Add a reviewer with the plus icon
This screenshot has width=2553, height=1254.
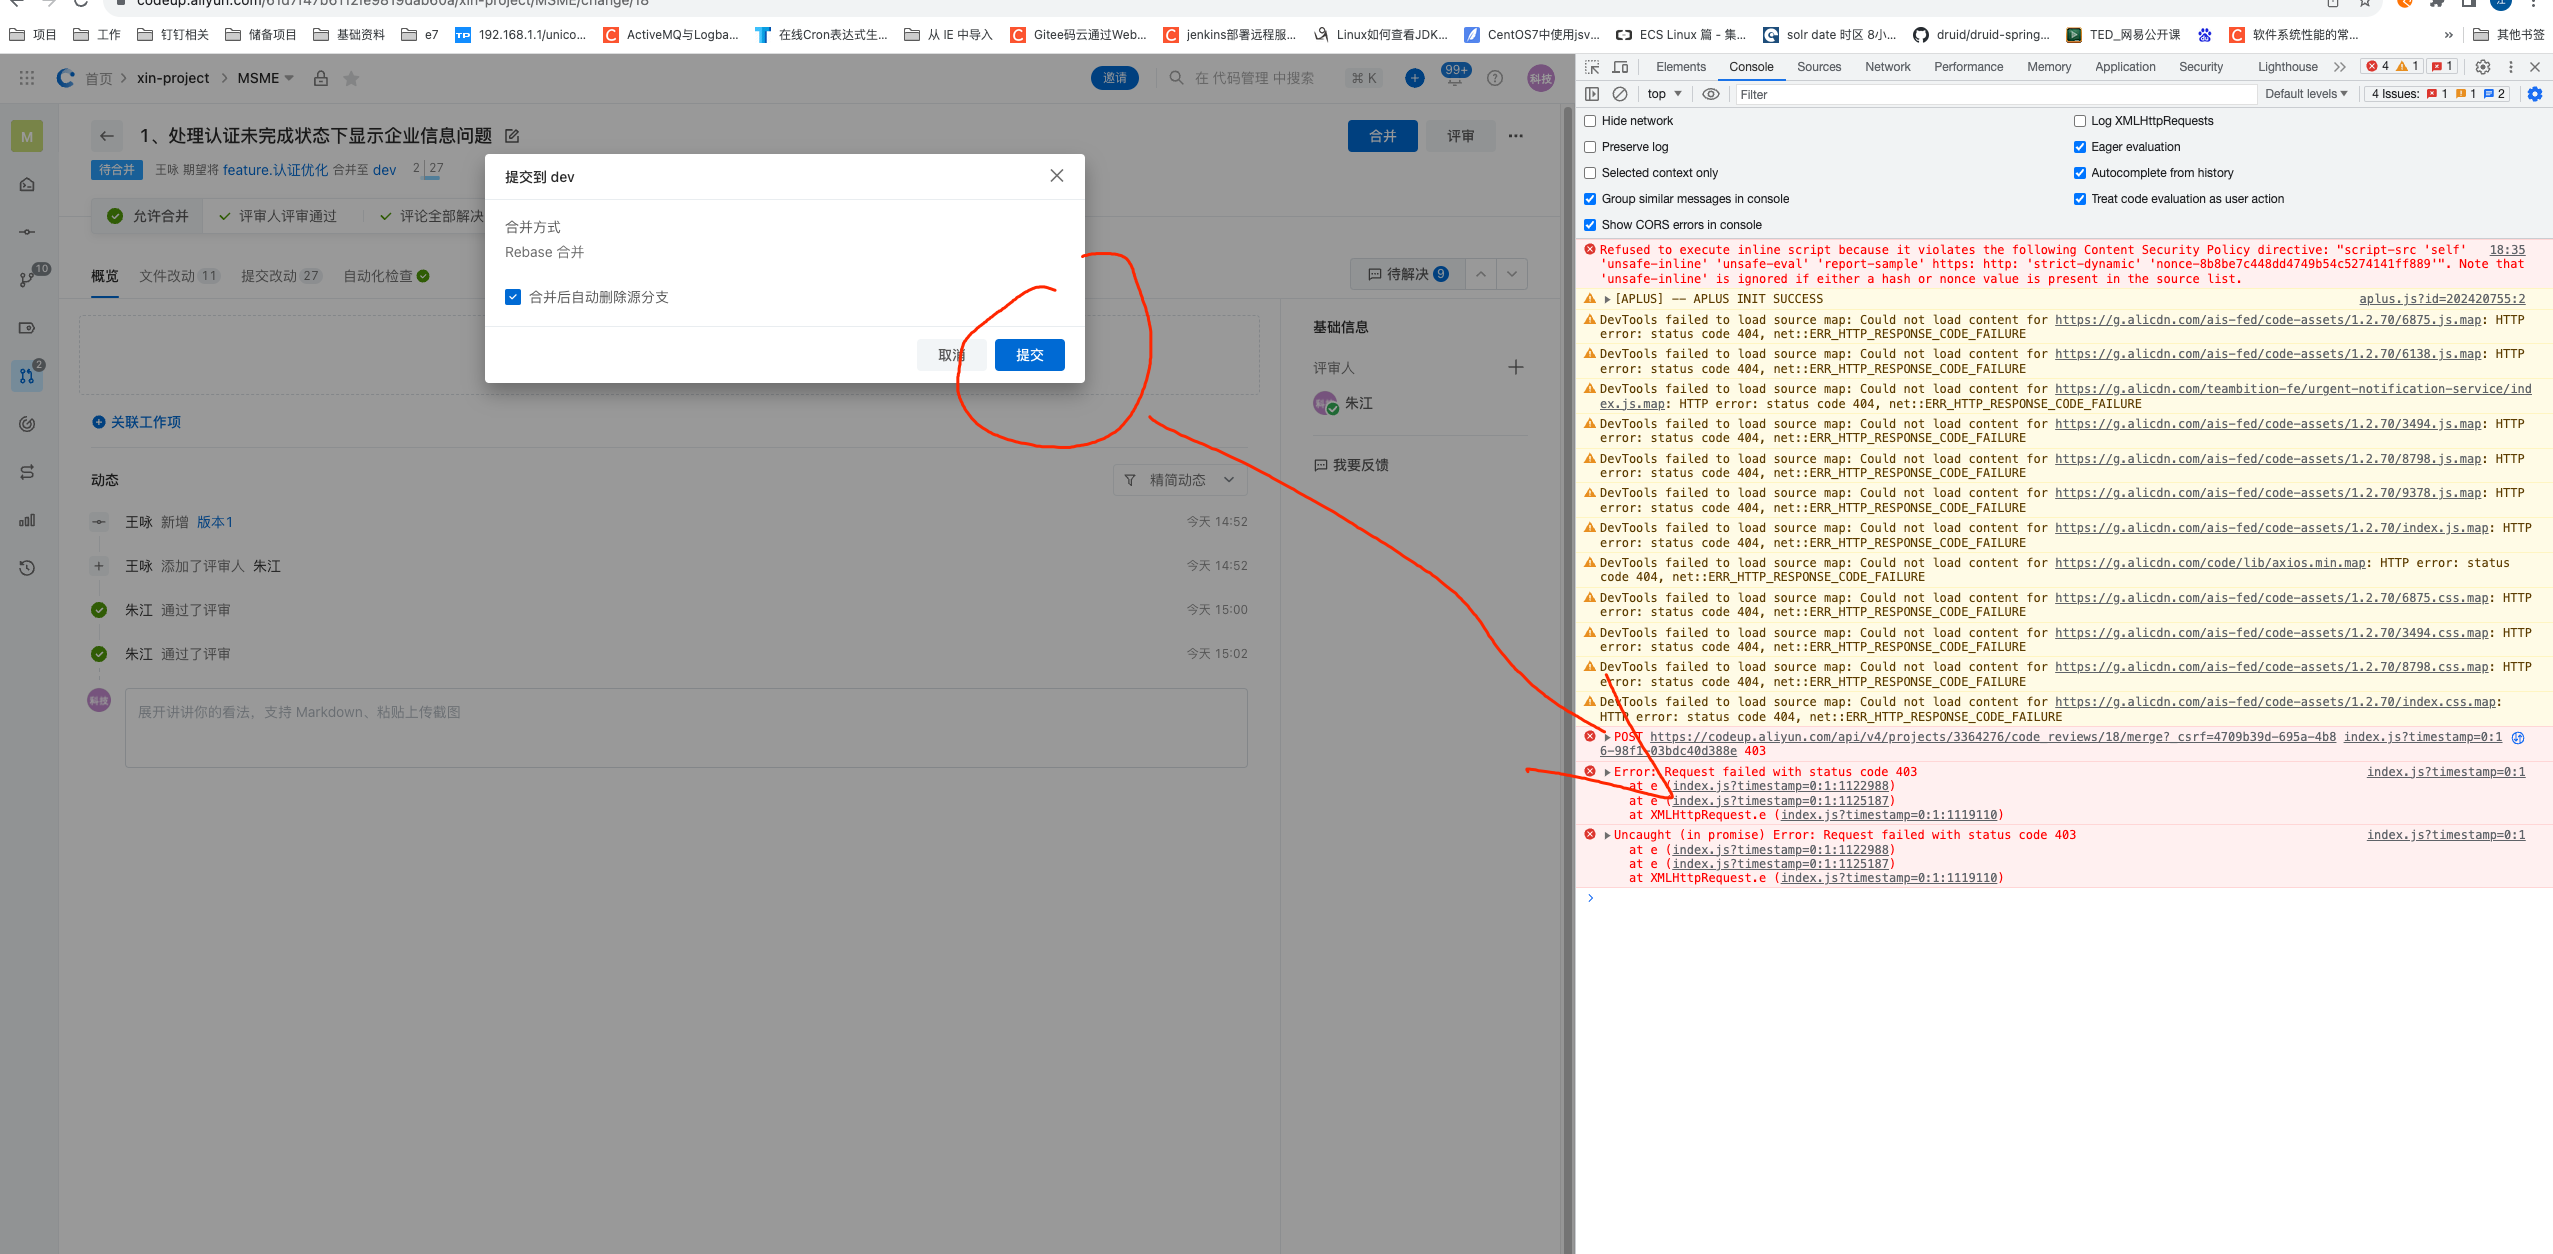1516,368
